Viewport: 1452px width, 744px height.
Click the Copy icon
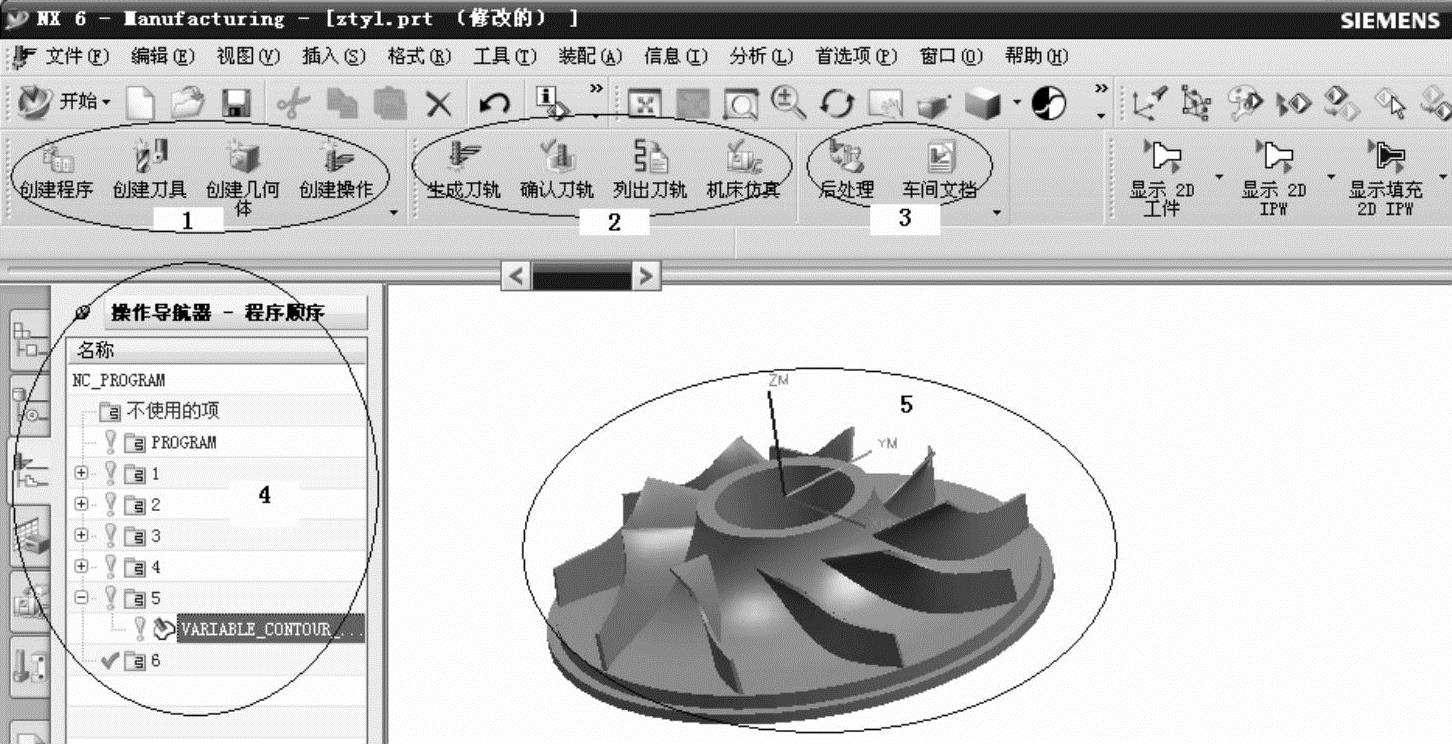[343, 103]
